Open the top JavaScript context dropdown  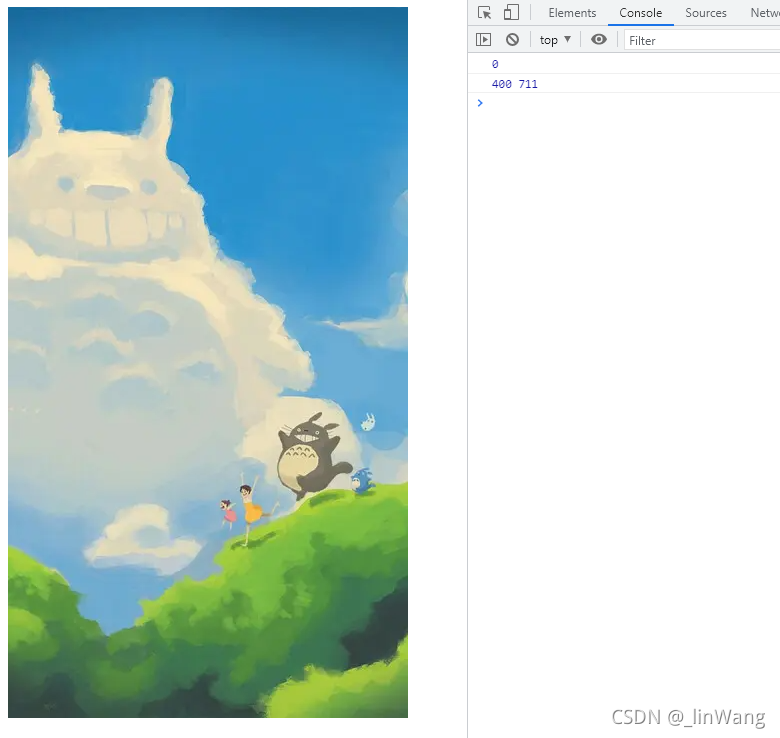coord(555,40)
